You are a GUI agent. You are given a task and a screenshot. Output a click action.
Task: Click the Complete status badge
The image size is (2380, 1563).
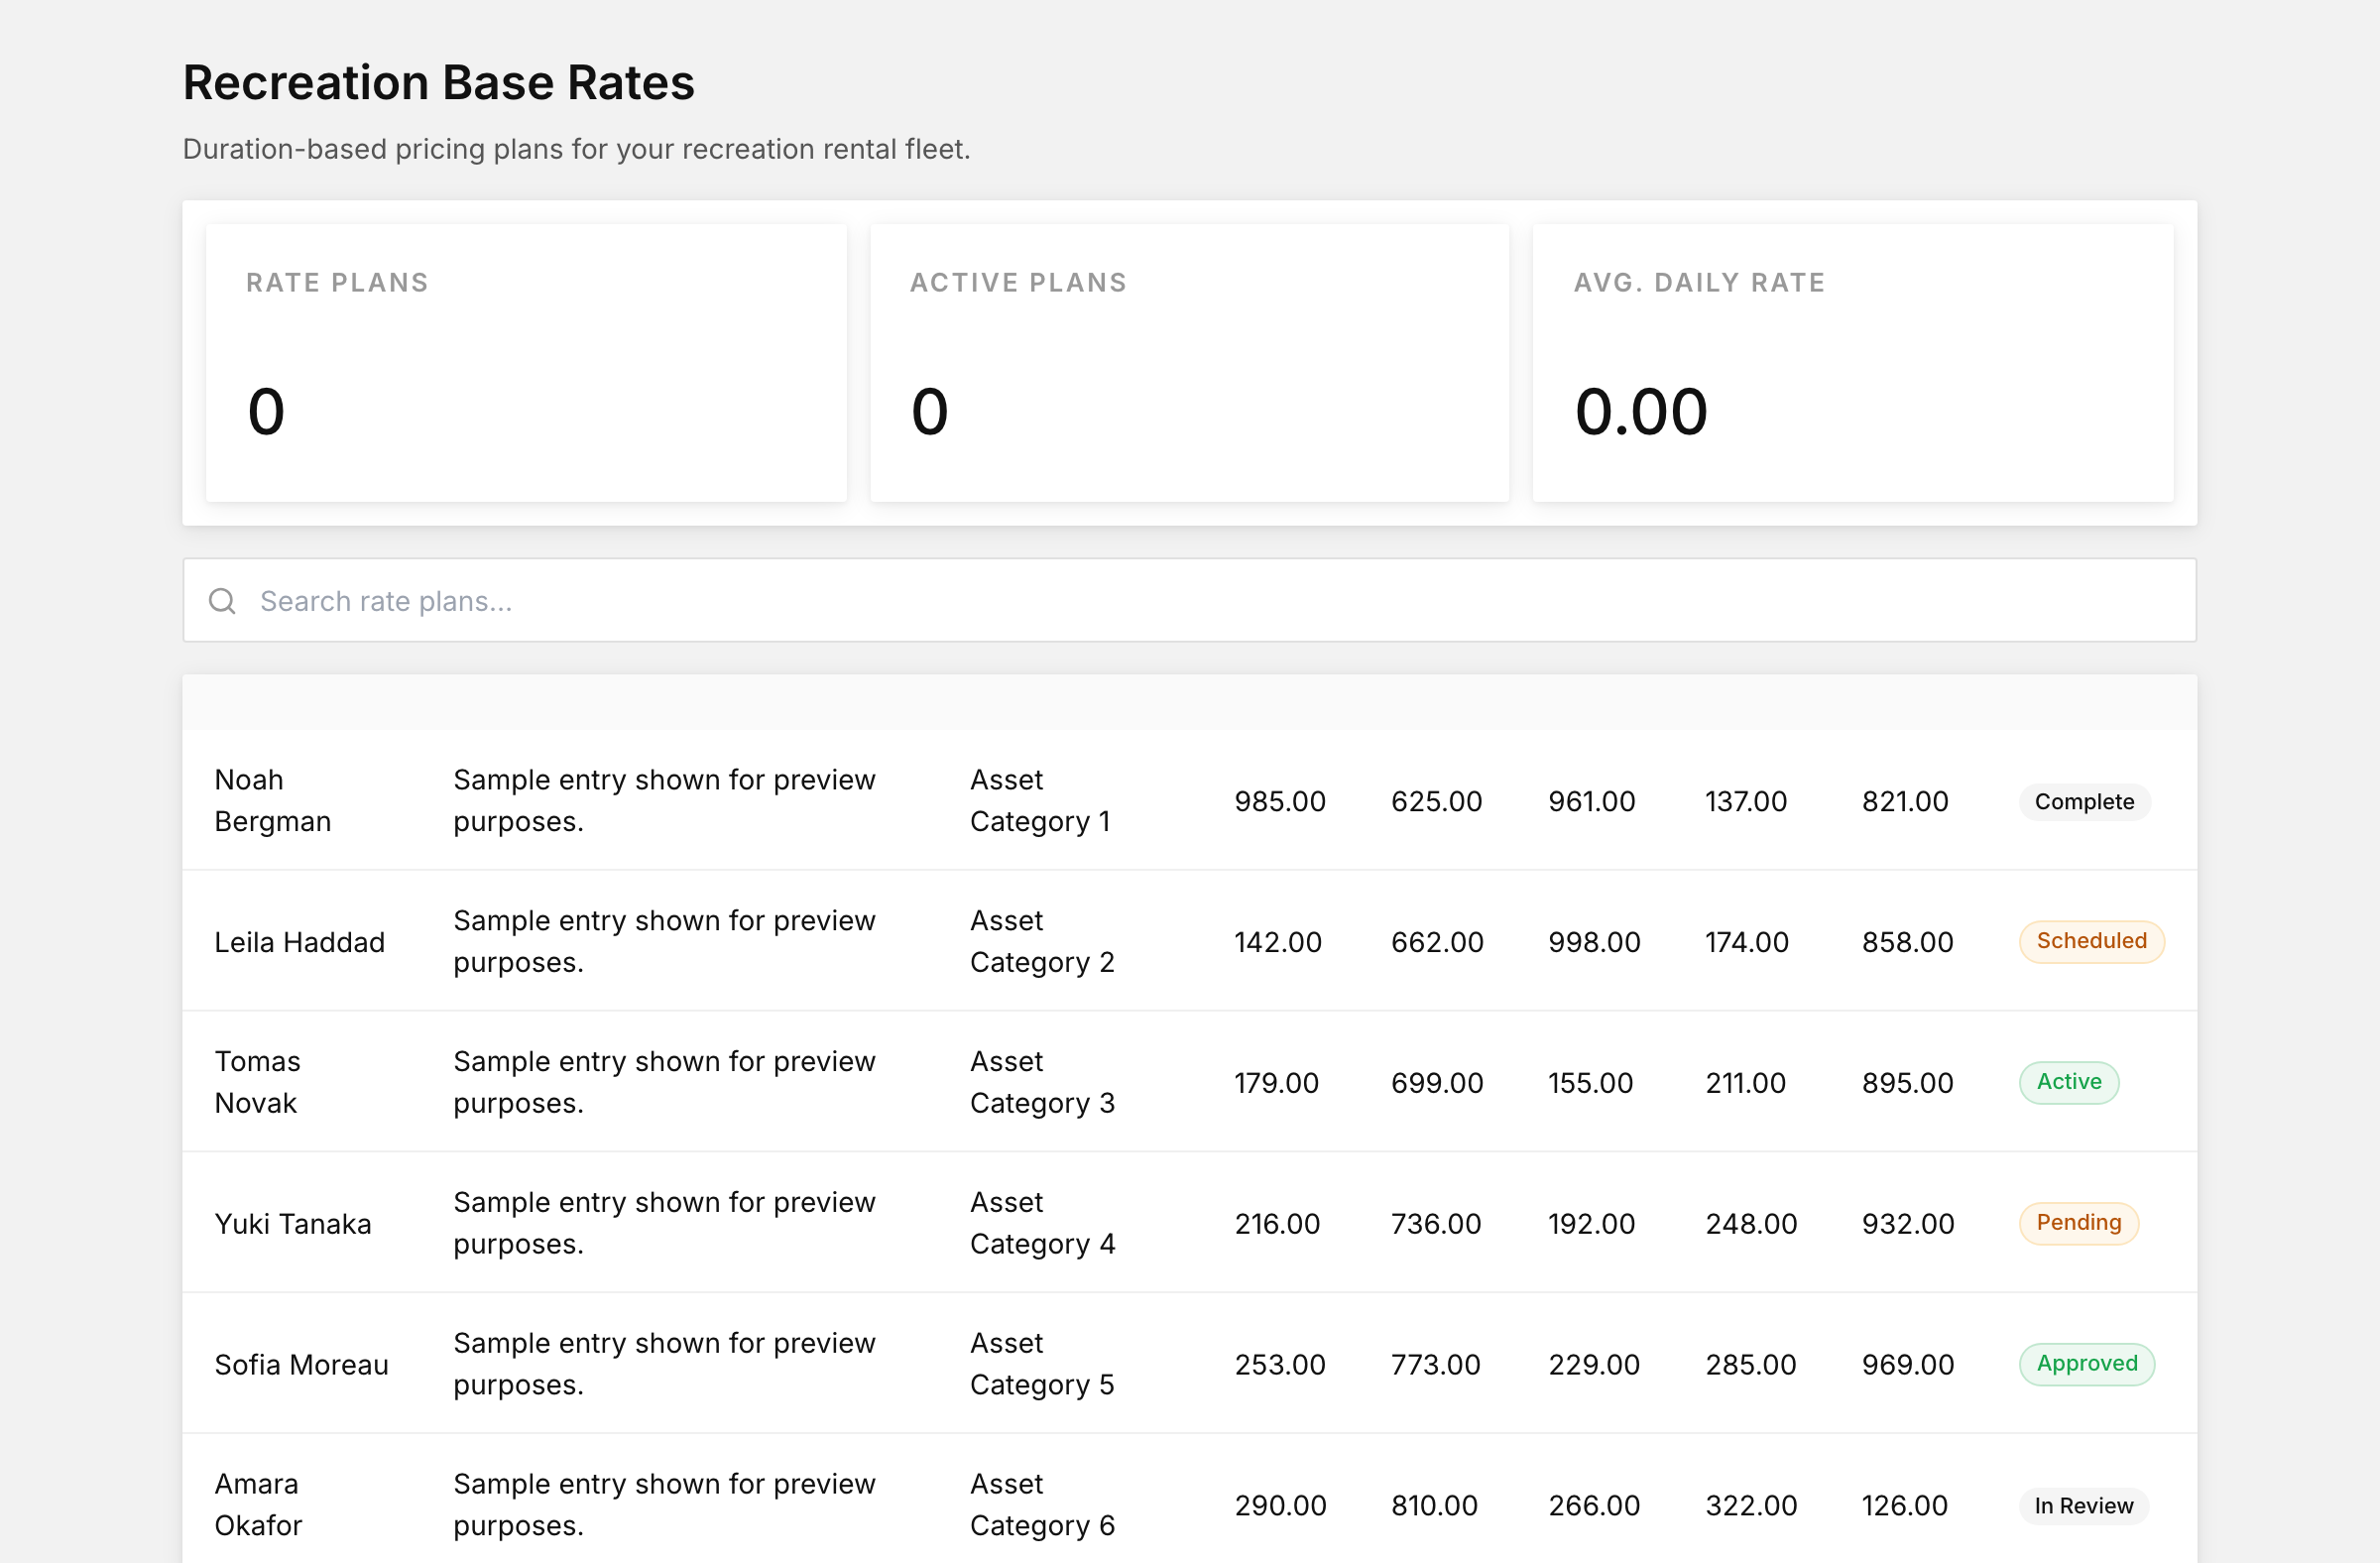2084,802
